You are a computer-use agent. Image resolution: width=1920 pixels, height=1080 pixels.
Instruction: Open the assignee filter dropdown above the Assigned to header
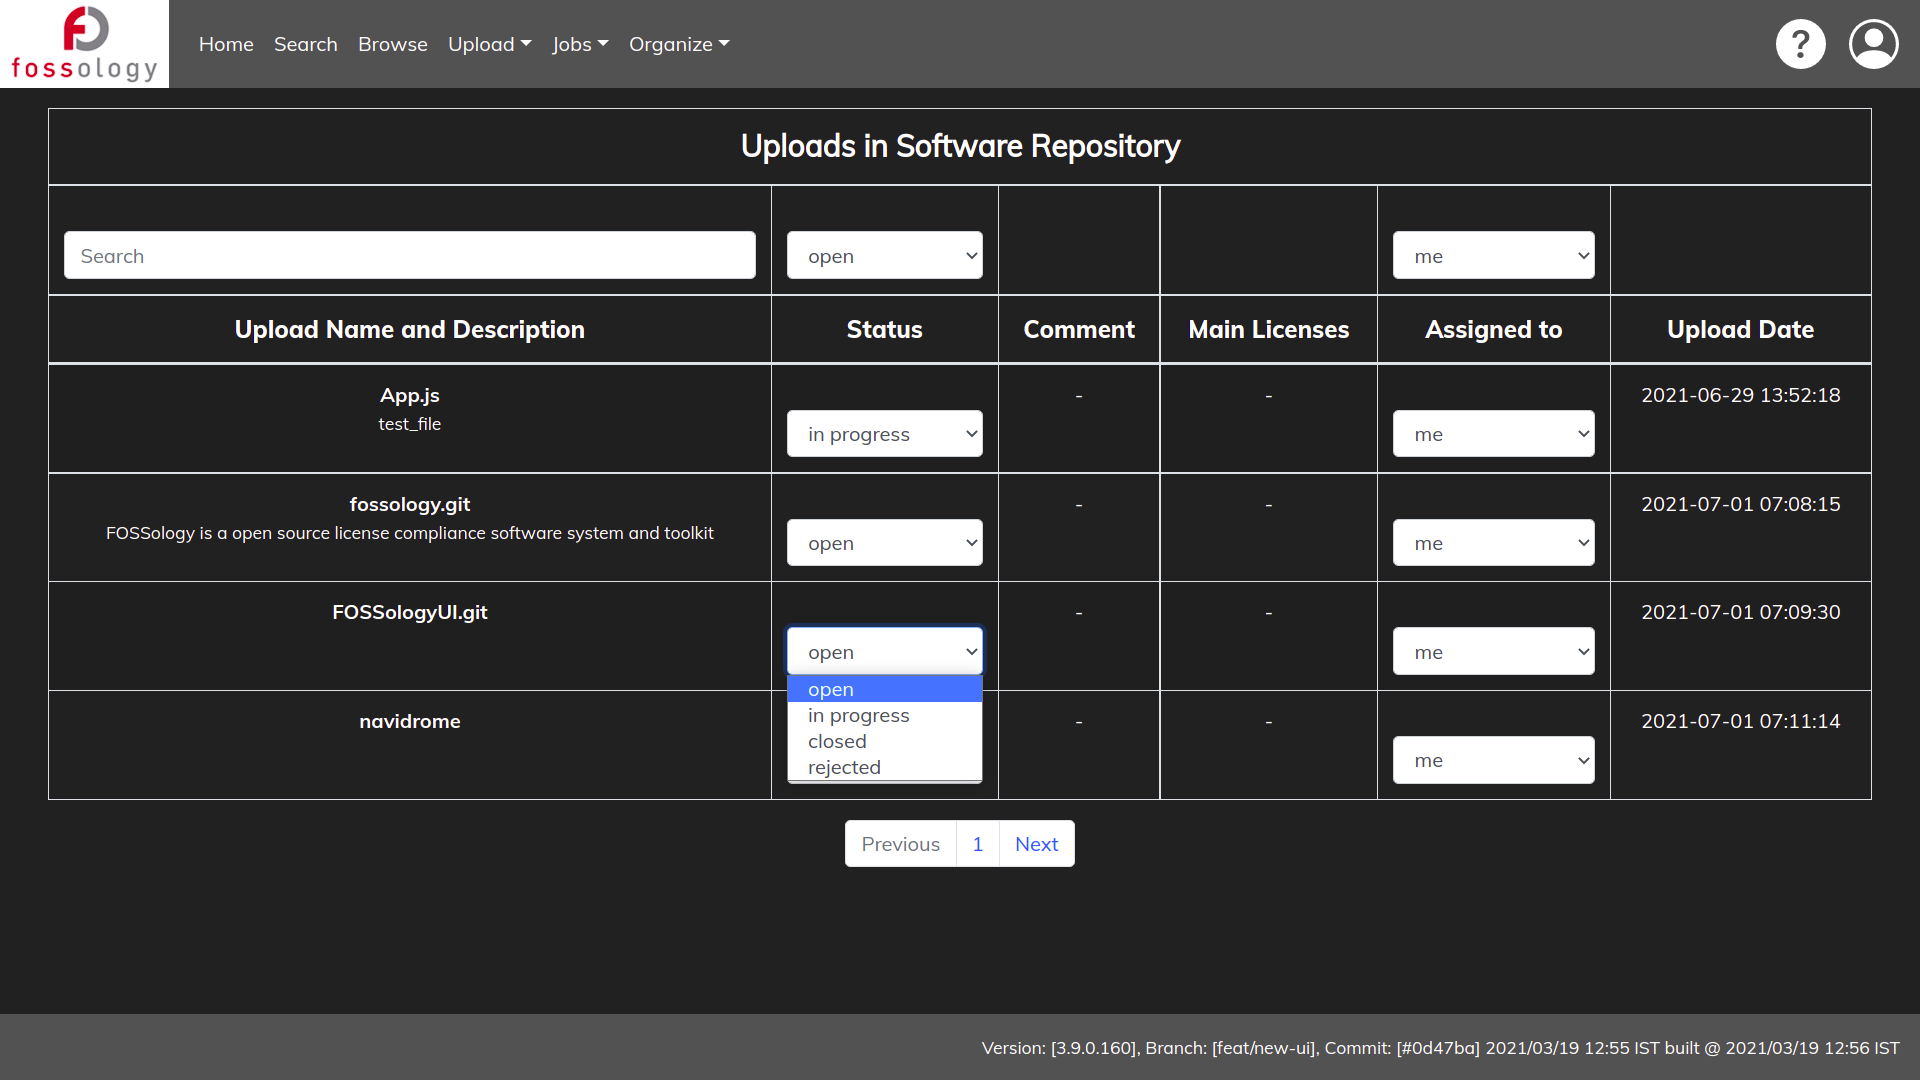tap(1494, 256)
